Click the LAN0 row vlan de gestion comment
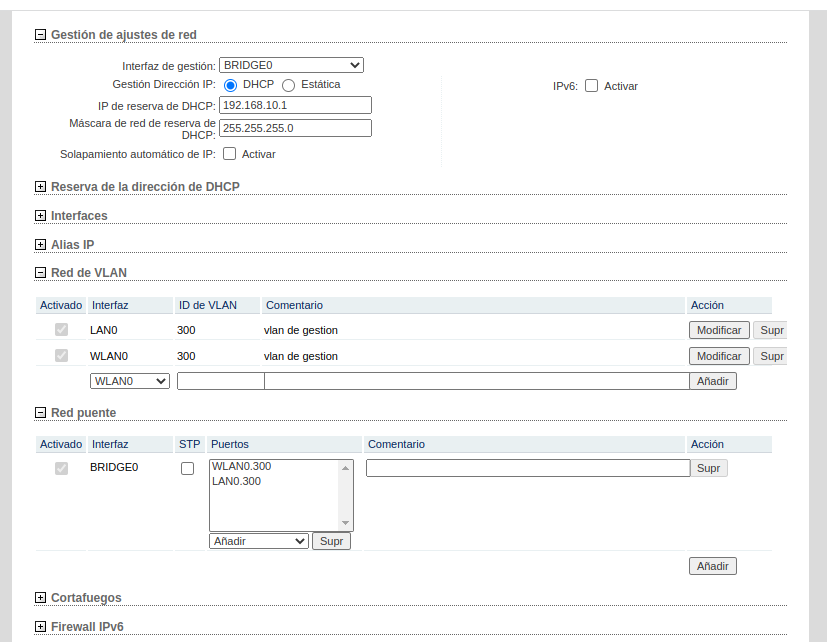Viewport: 827px width, 642px height. click(301, 330)
